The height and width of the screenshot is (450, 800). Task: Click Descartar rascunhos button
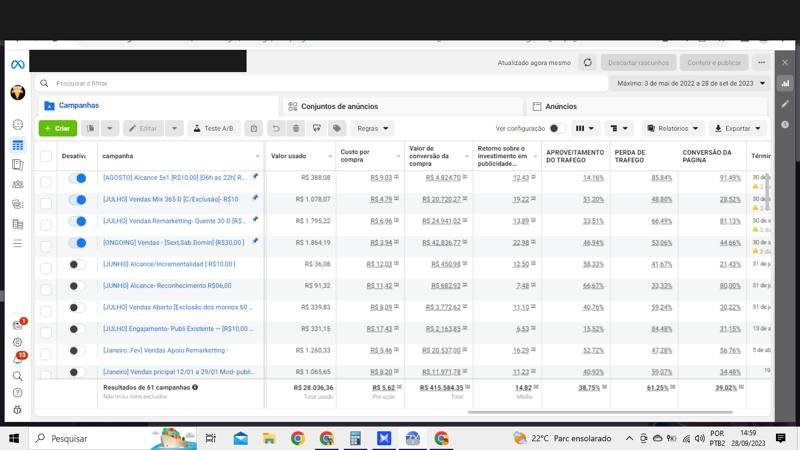coord(638,63)
